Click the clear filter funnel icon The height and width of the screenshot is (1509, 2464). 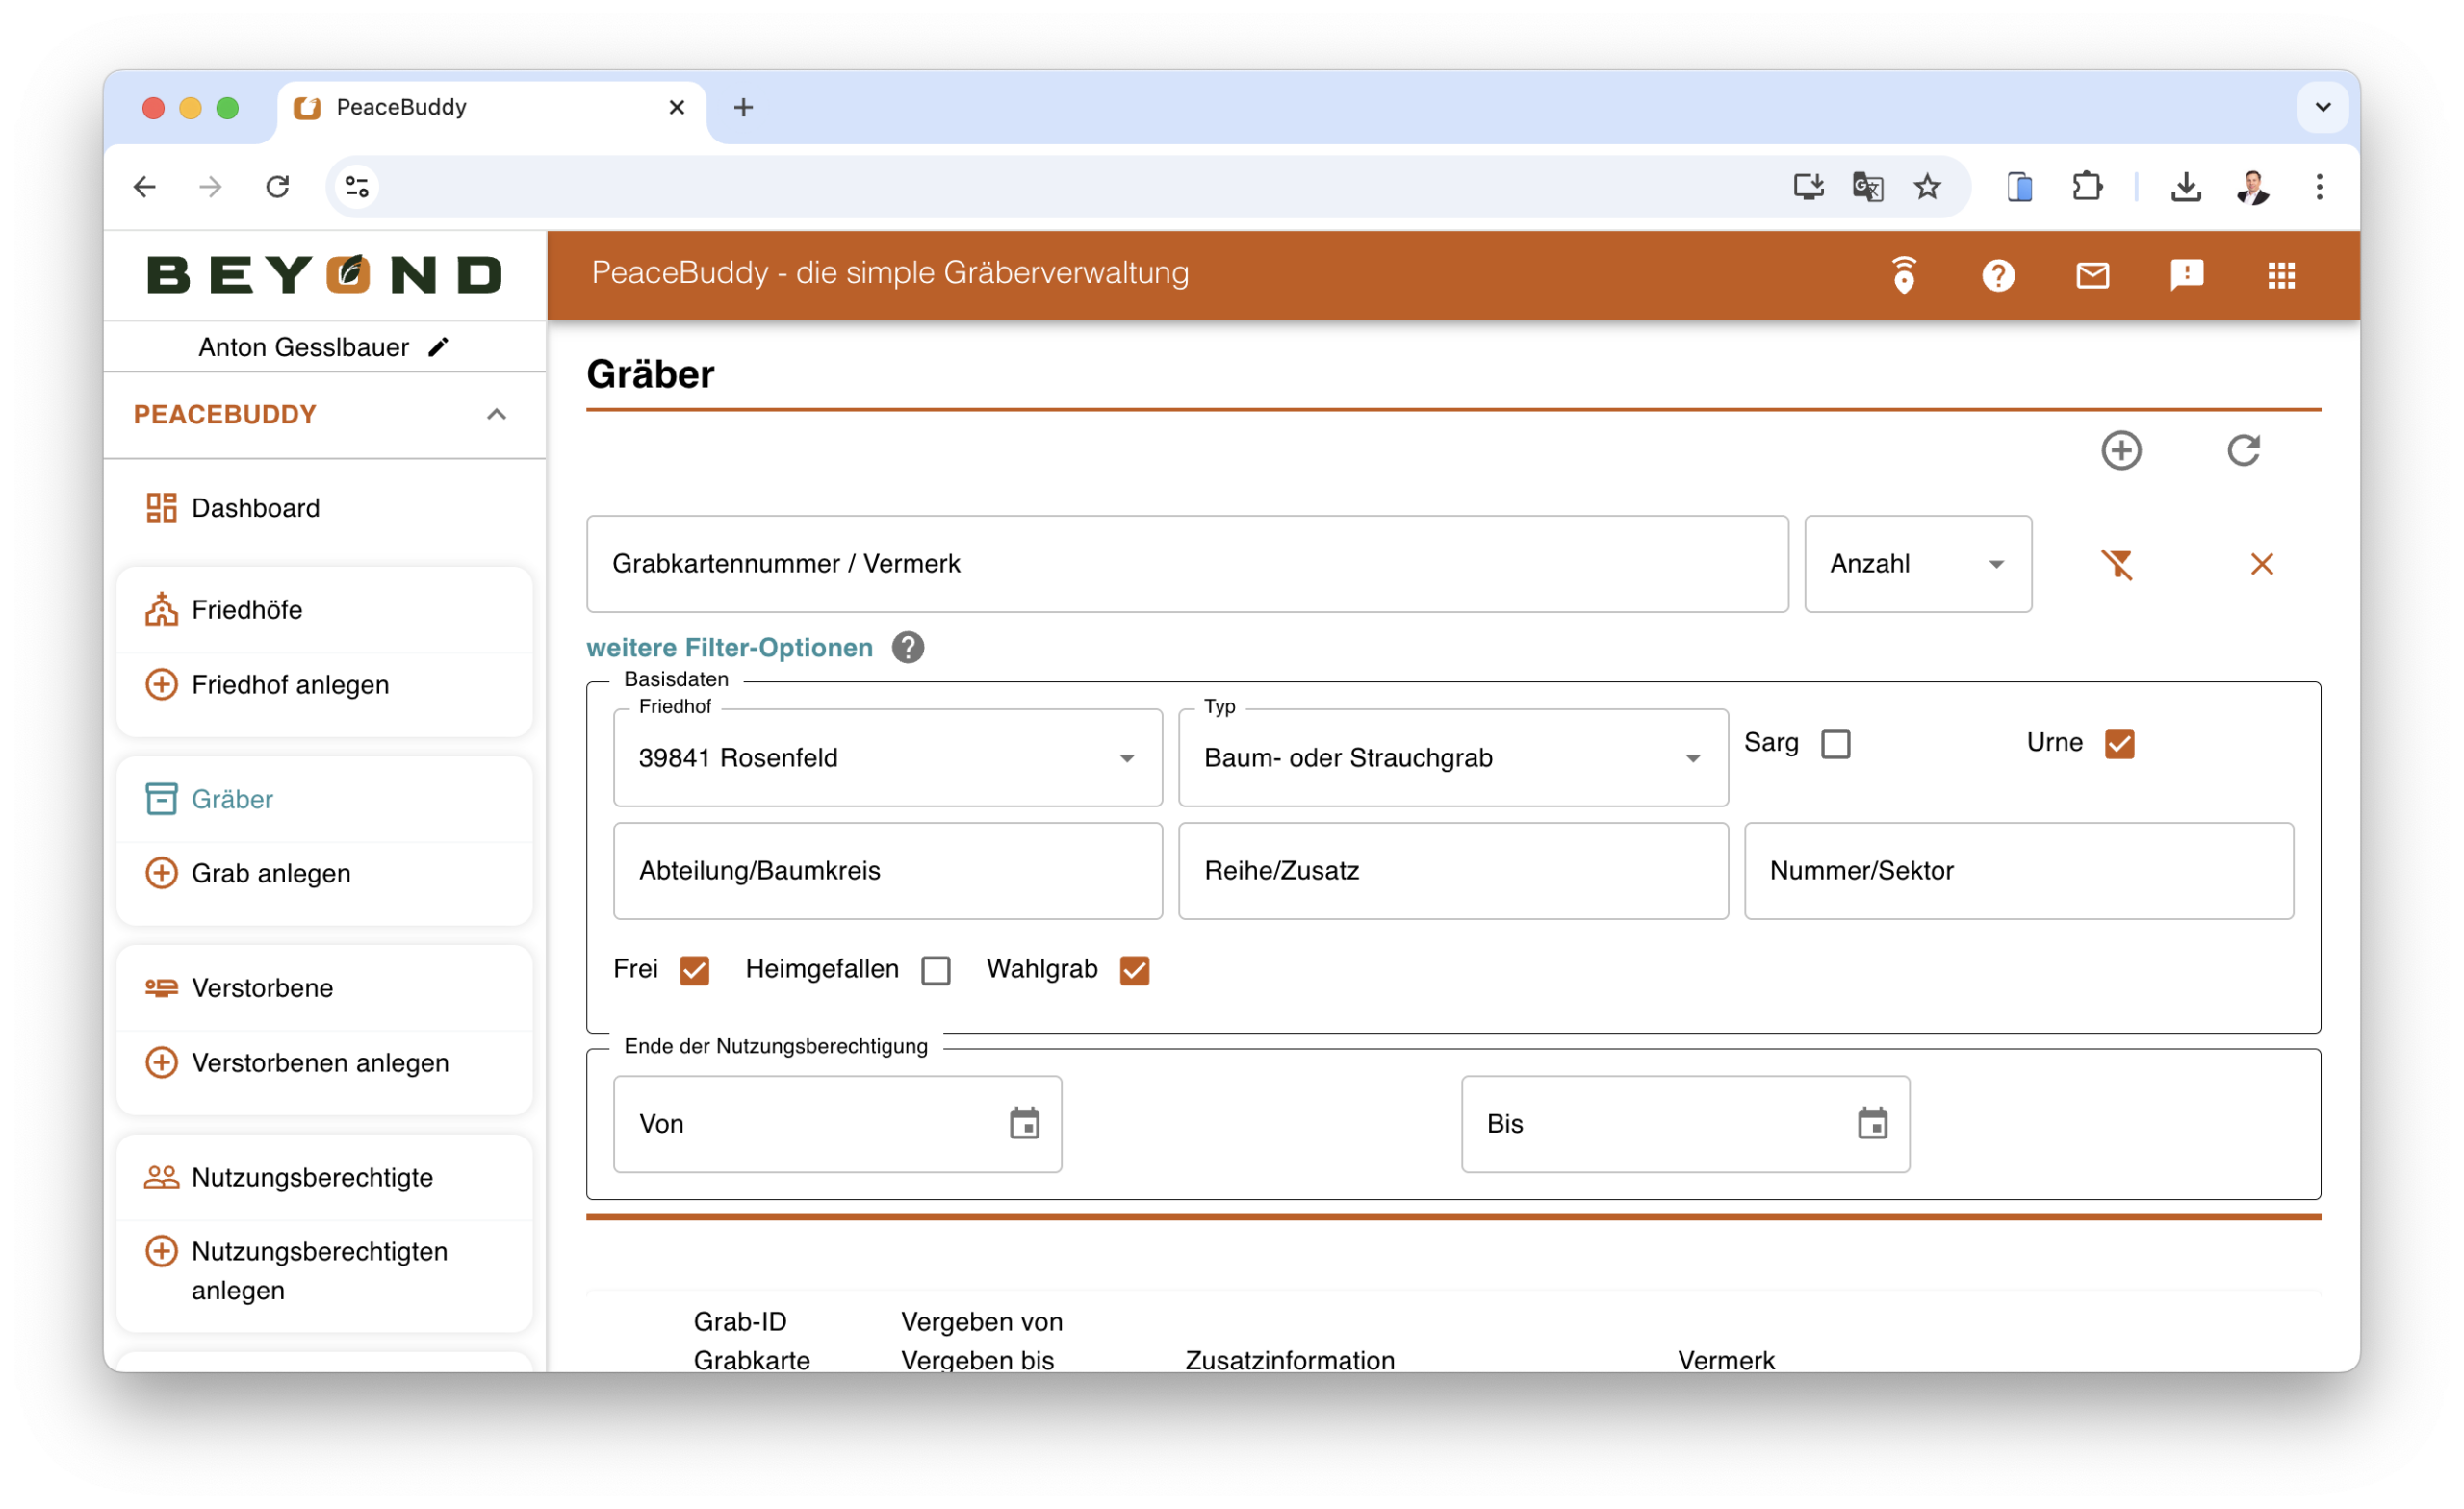2117,564
